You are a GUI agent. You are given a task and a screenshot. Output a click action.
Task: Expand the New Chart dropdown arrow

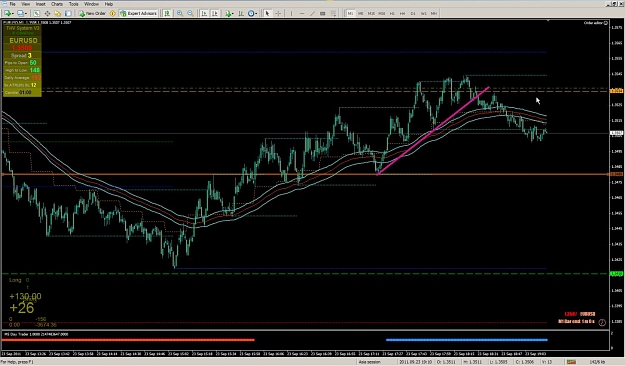coord(13,14)
